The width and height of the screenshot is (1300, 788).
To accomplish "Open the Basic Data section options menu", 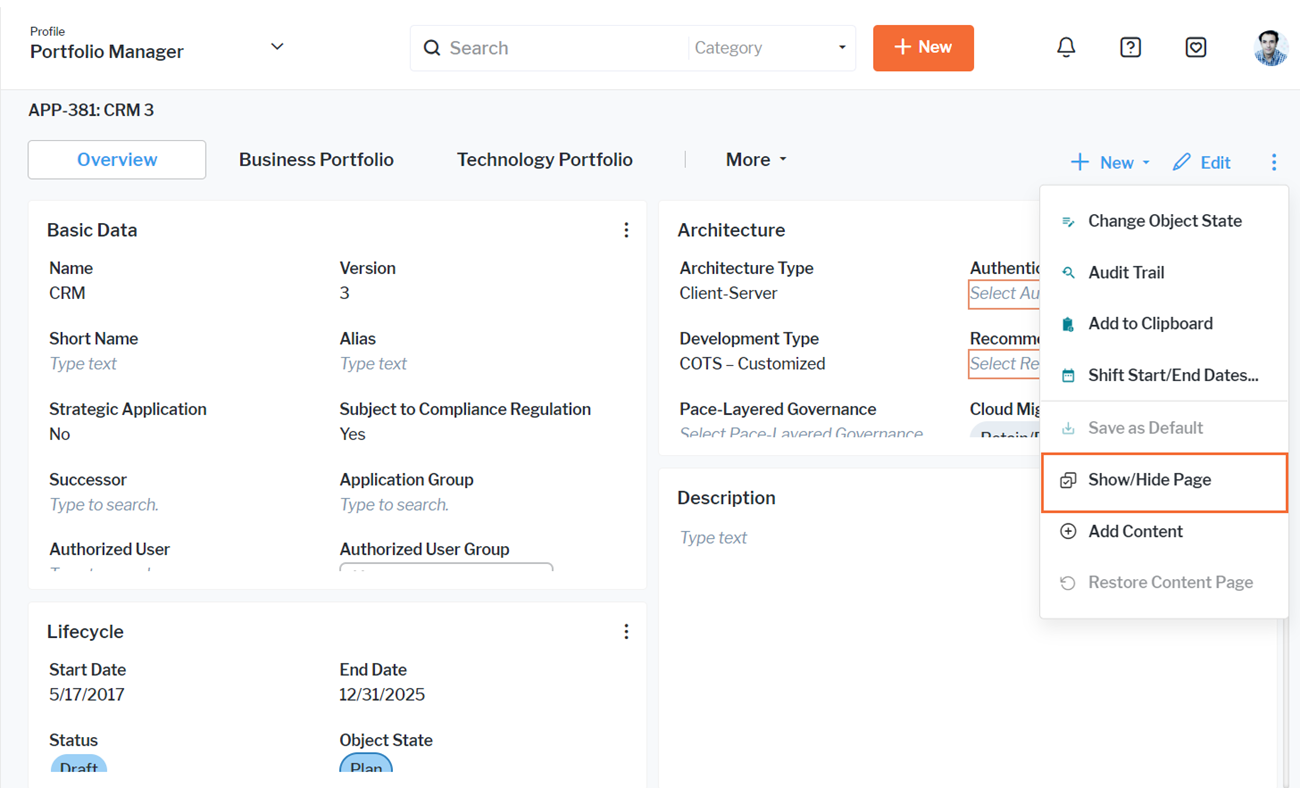I will tap(626, 230).
